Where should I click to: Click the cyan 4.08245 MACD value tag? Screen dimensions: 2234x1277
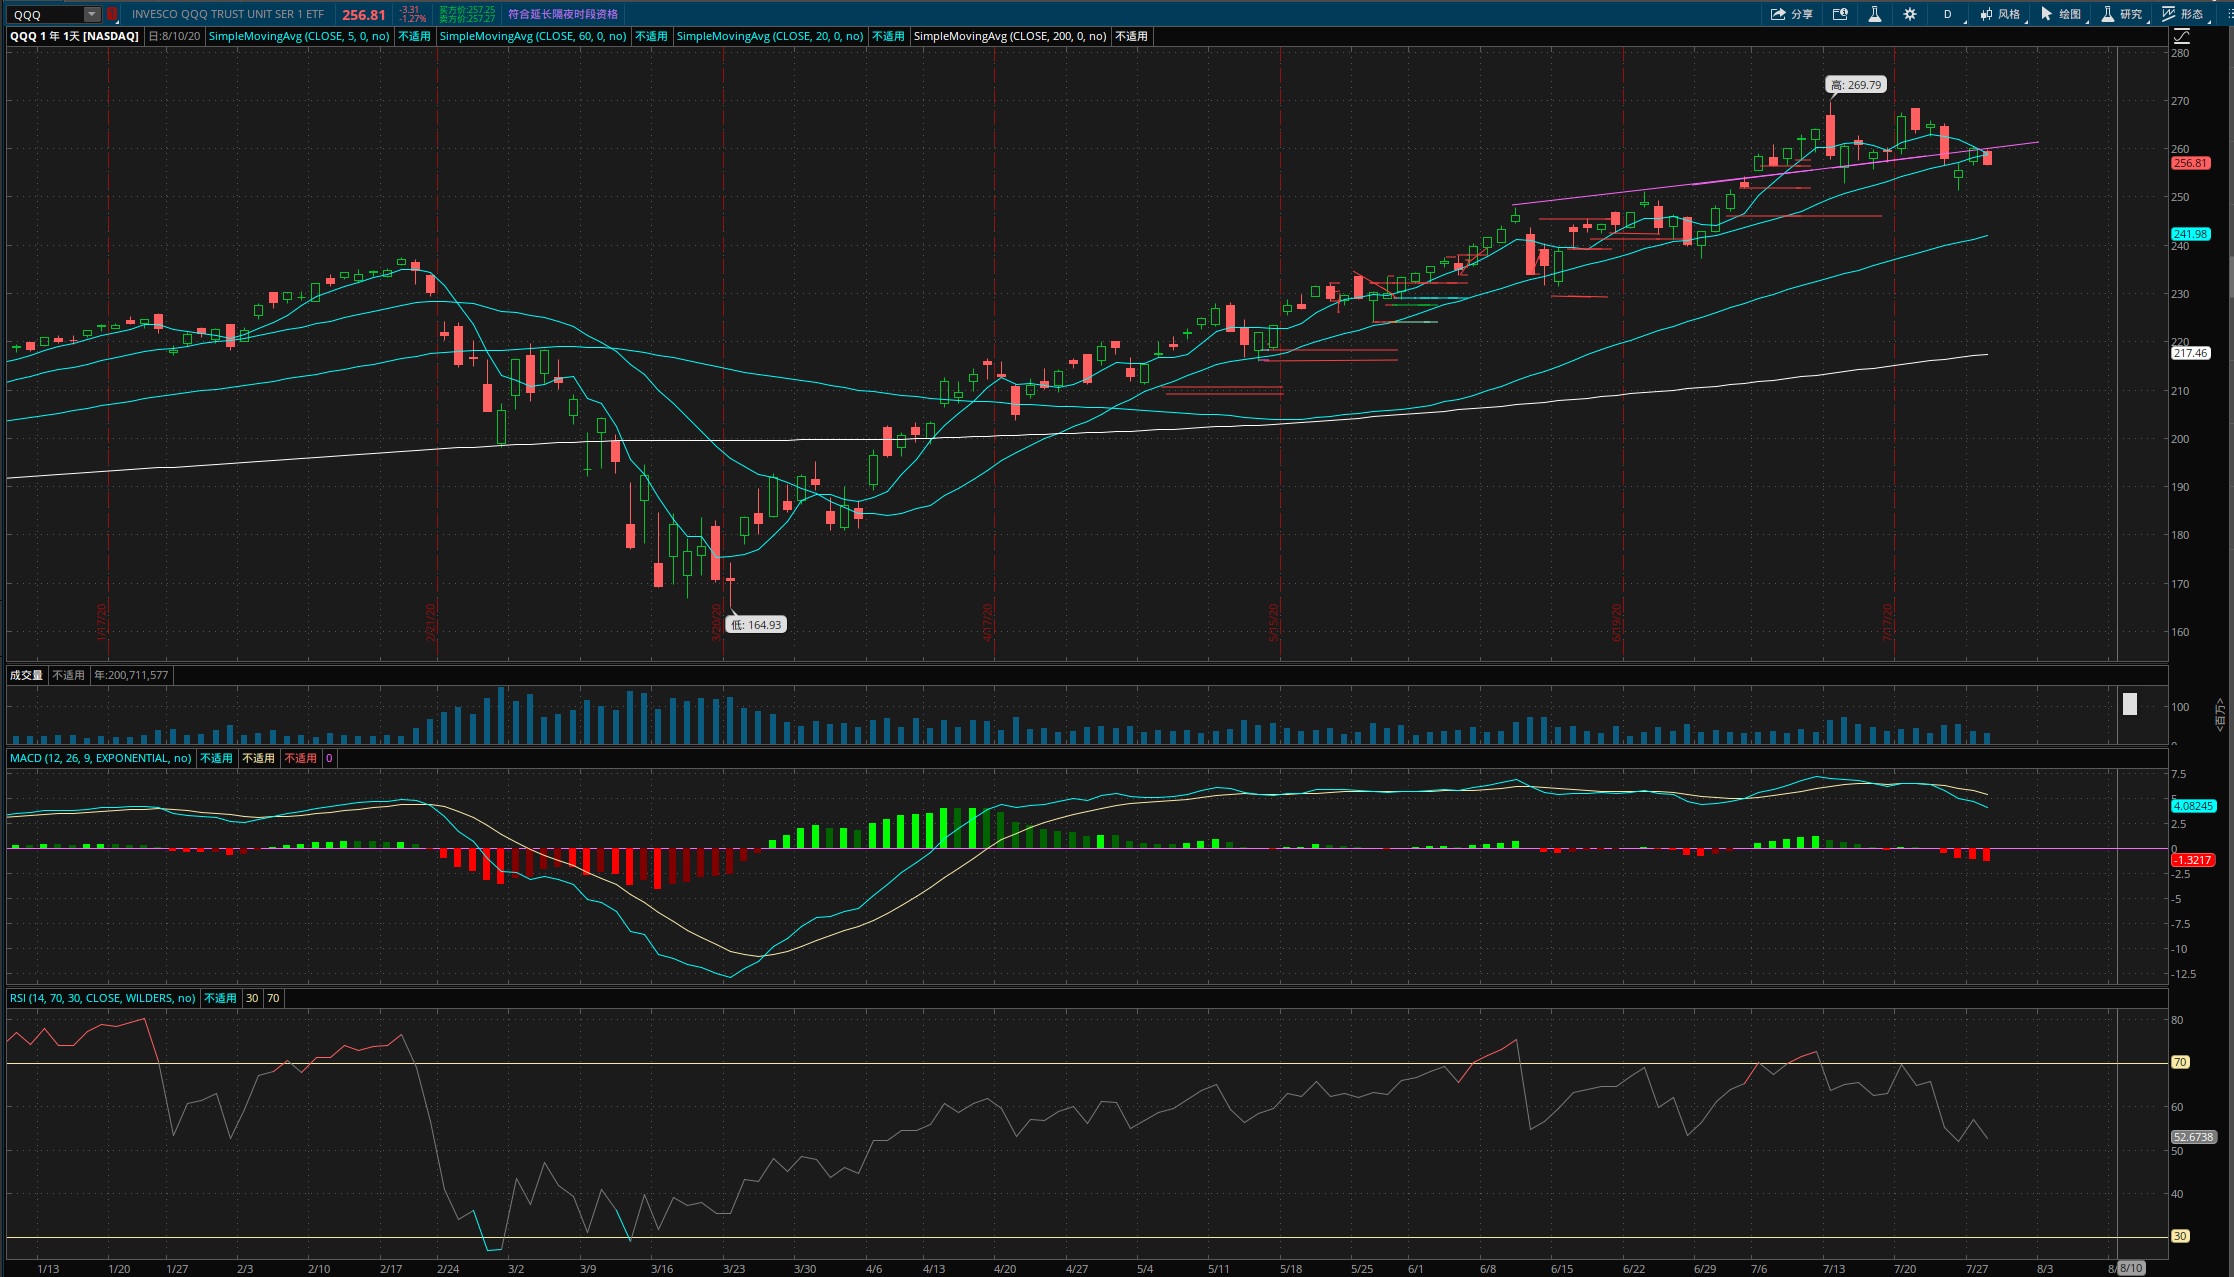(x=2193, y=806)
